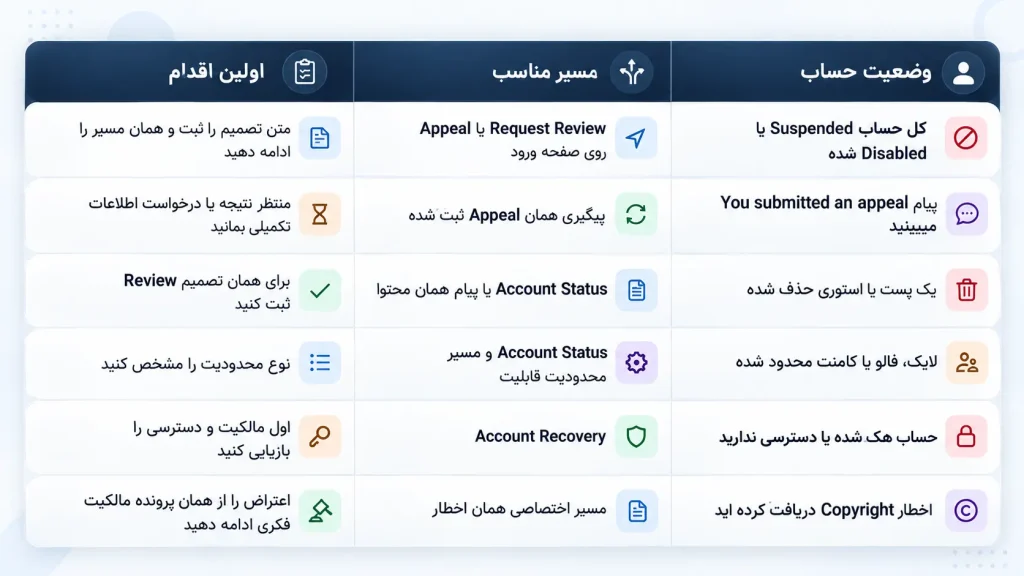Click the green checkmark icon beside Review

click(319, 289)
